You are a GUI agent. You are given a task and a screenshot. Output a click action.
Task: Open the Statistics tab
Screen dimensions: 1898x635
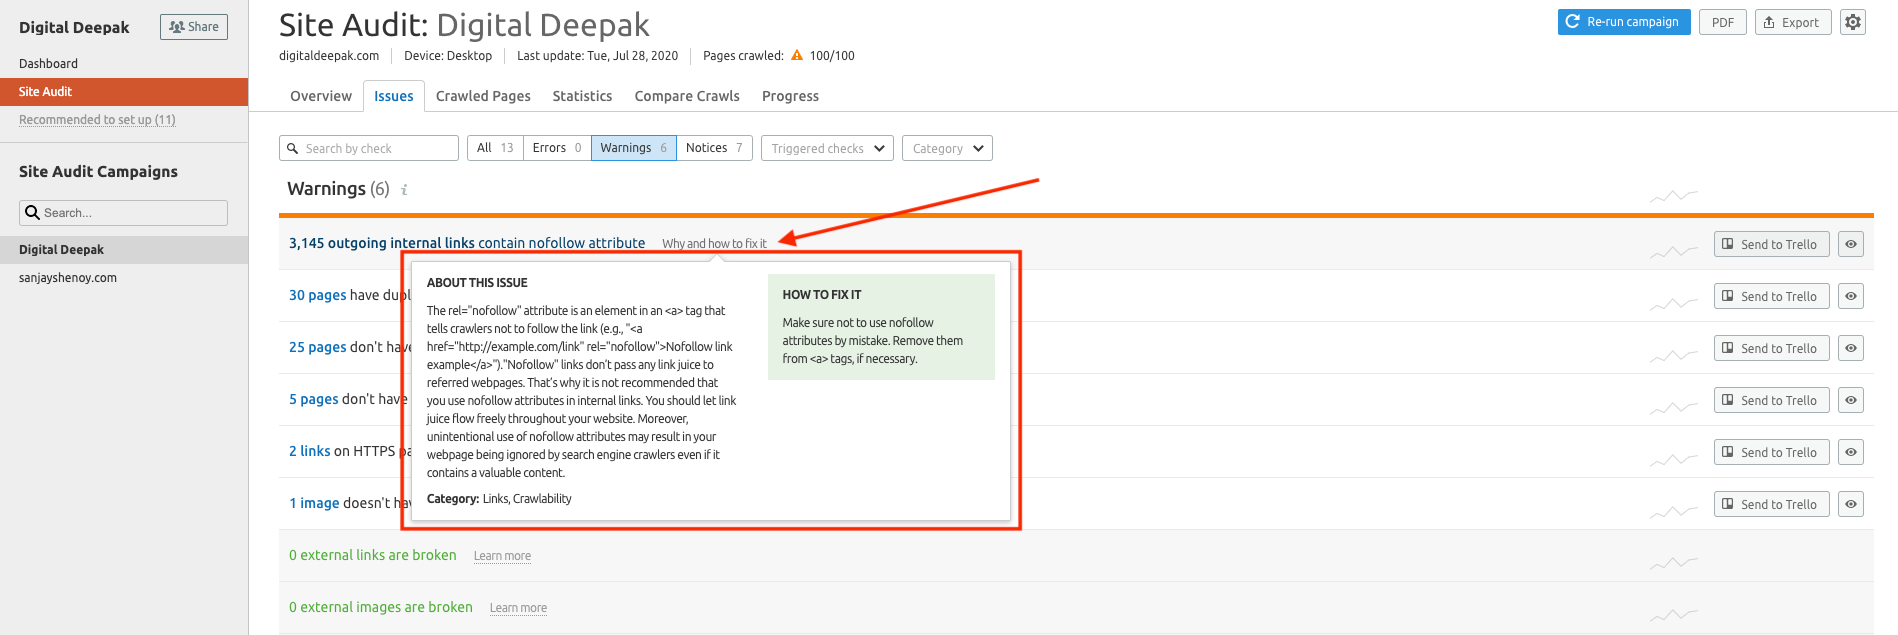click(582, 96)
